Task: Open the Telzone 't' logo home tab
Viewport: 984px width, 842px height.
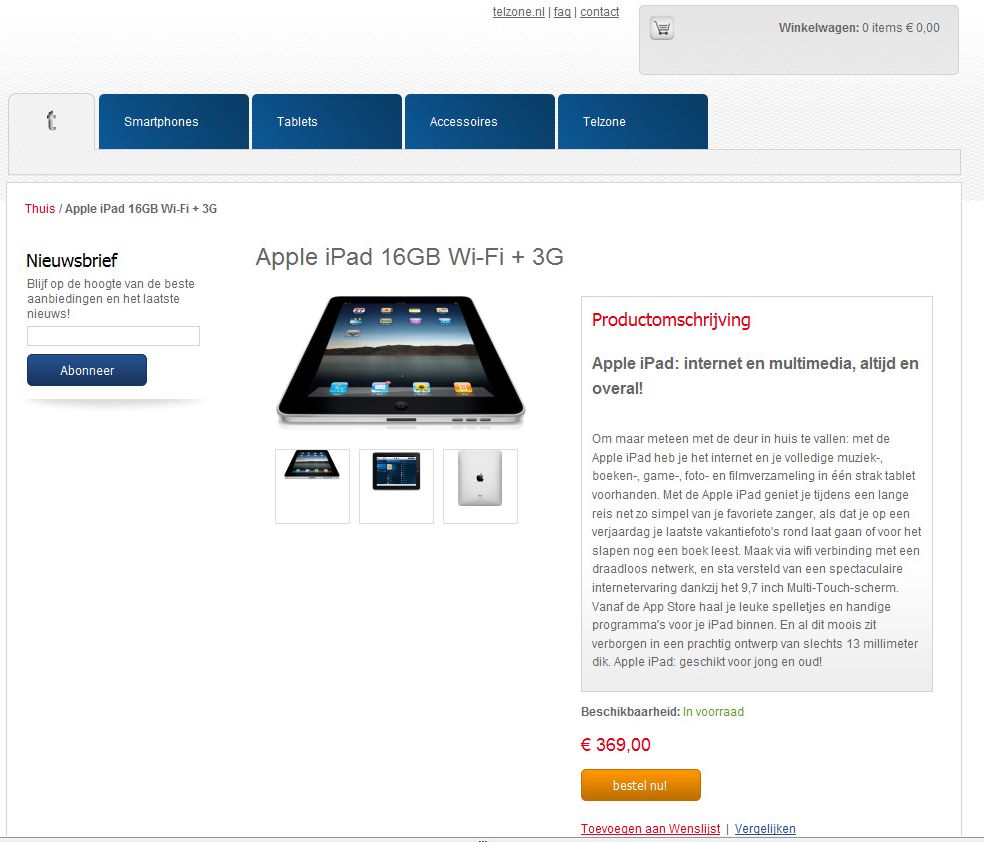Action: [51, 121]
